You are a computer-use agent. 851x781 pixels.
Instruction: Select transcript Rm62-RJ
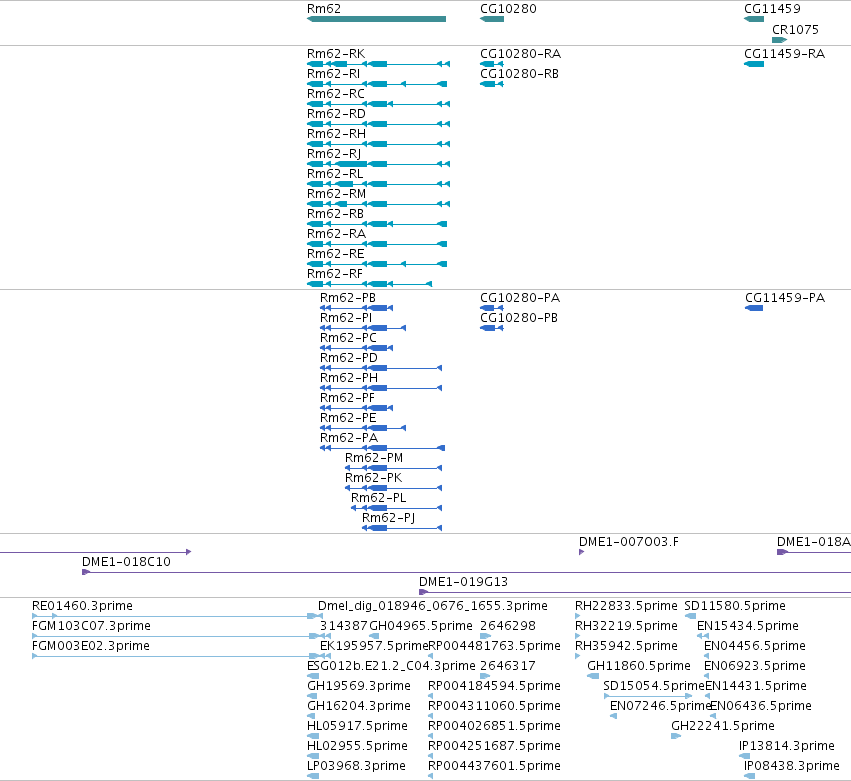point(378,164)
